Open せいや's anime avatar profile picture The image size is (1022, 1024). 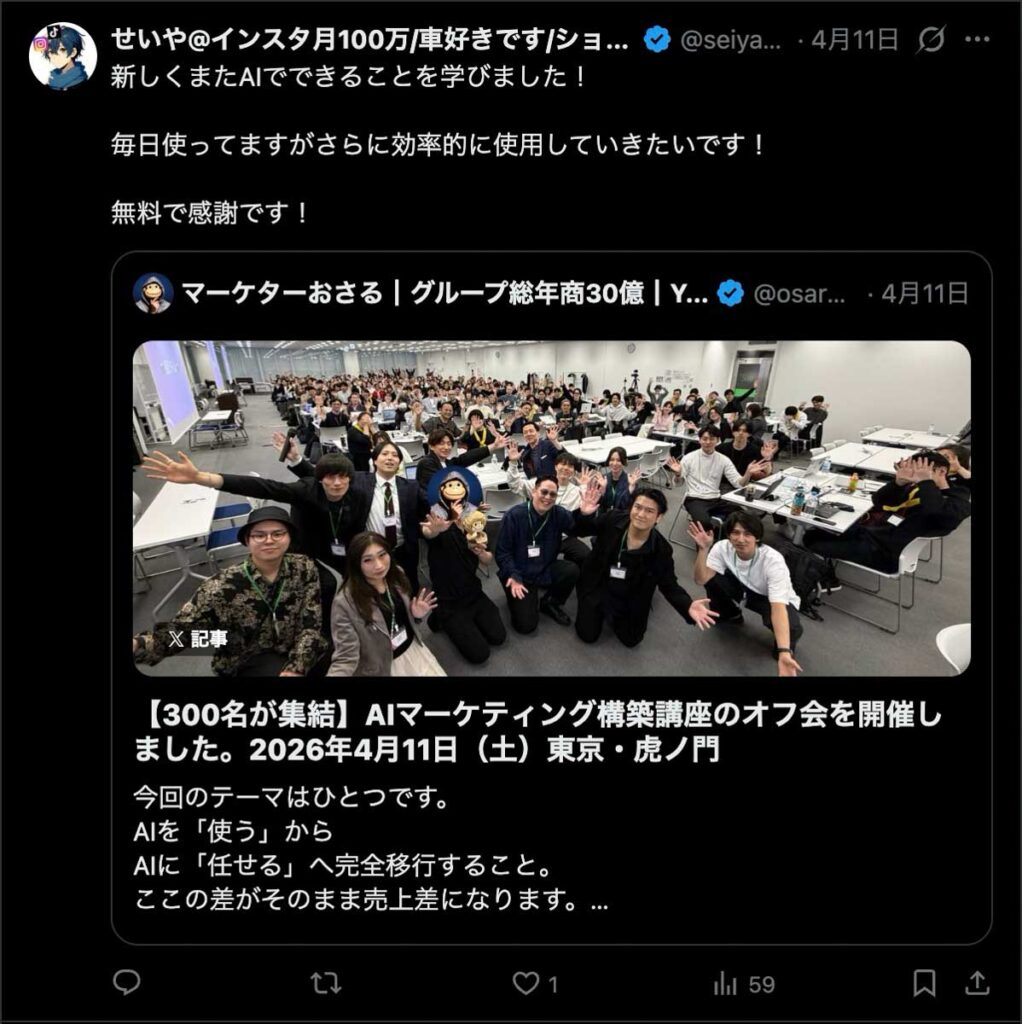click(x=63, y=56)
